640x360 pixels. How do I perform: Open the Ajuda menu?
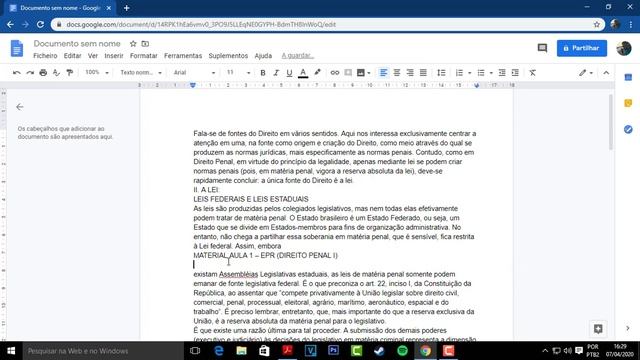(263, 56)
